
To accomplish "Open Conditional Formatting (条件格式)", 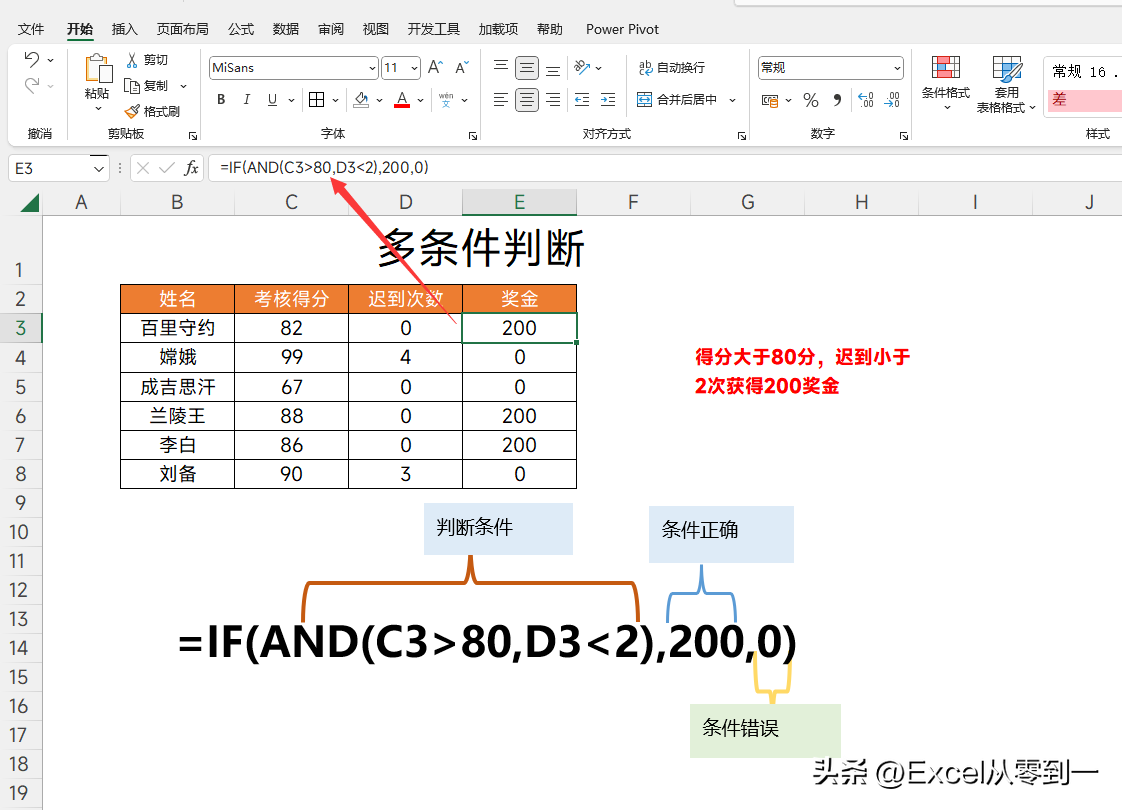I will click(x=946, y=83).
